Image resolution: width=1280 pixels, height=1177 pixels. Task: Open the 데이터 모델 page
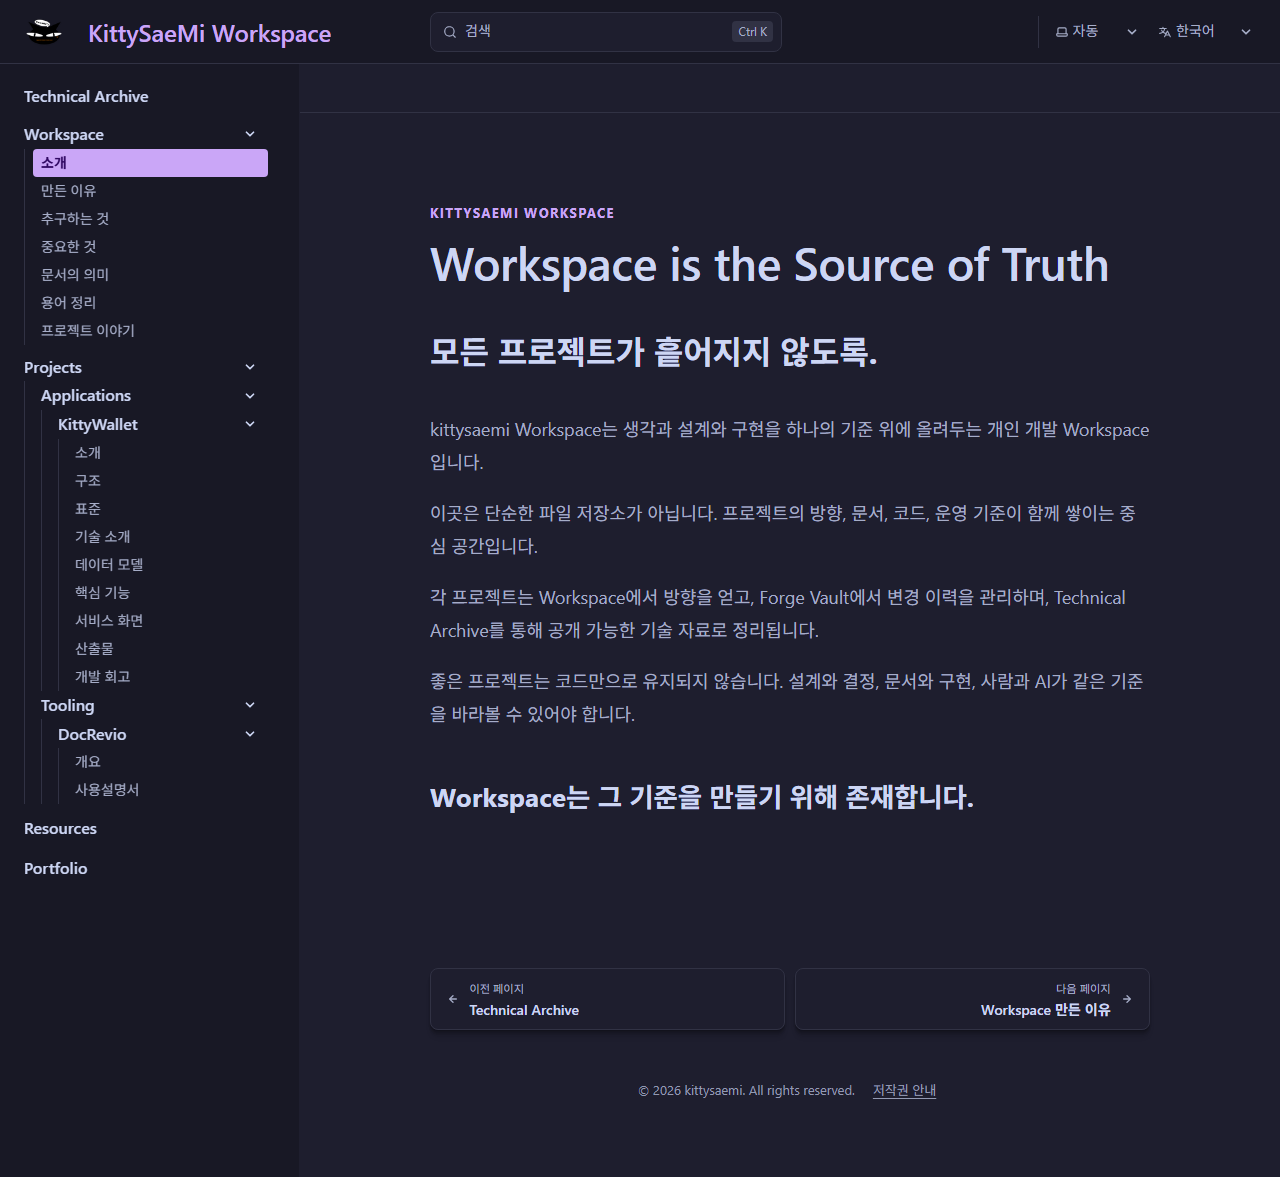109,565
